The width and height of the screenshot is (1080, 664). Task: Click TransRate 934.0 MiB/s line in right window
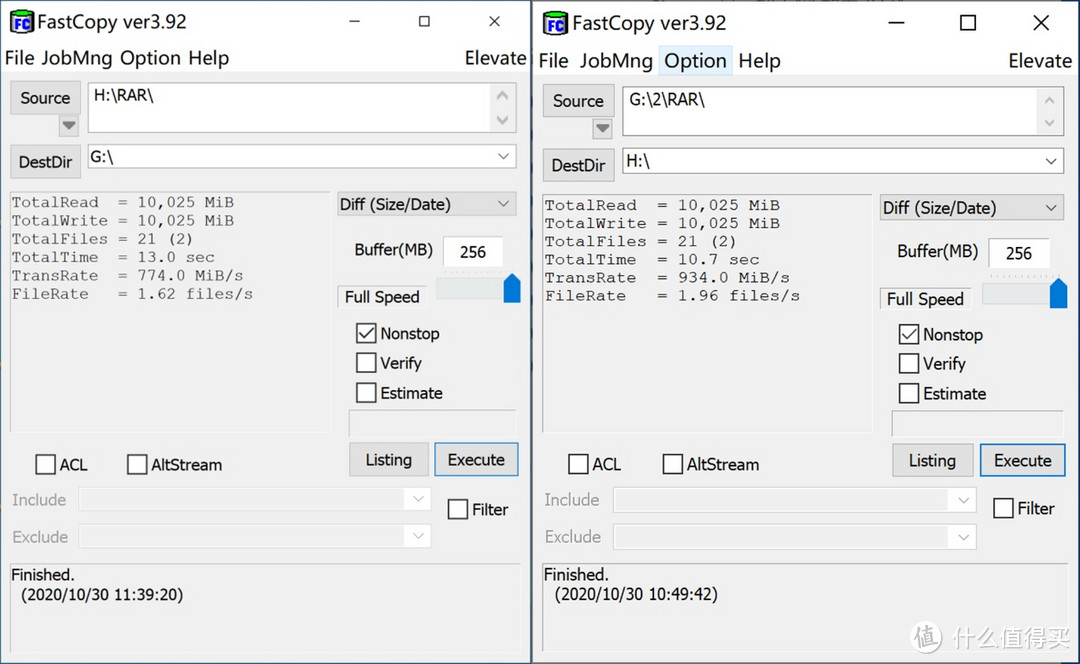(667, 278)
